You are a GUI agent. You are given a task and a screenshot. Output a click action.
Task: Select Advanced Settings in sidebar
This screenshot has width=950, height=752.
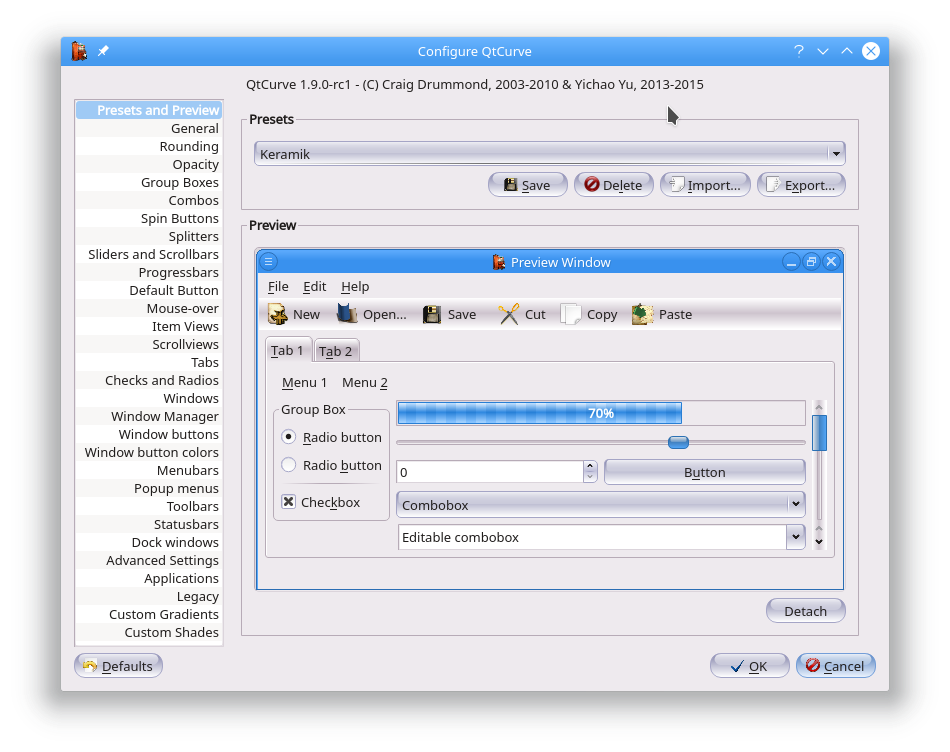coord(149,561)
